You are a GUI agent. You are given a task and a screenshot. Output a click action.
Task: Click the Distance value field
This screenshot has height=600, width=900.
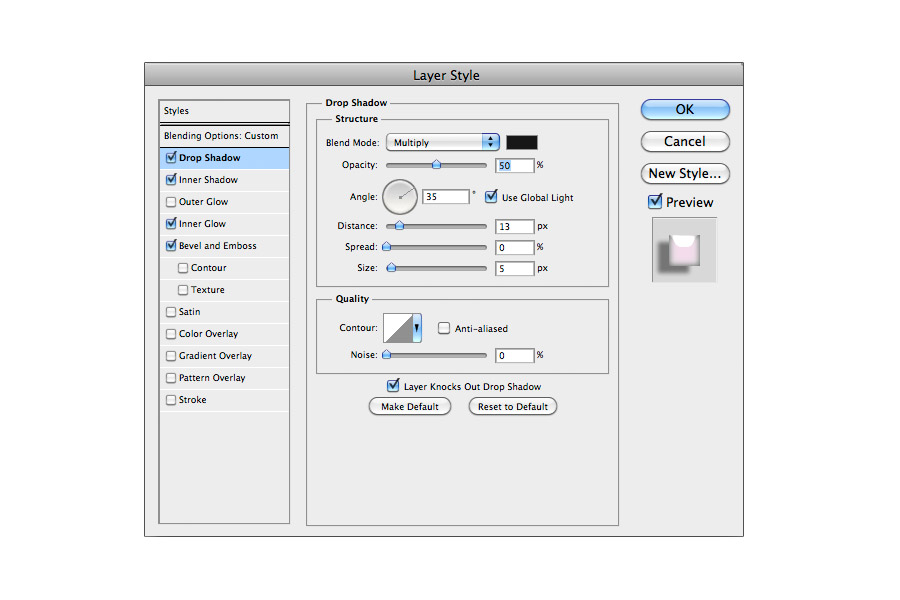pyautogui.click(x=514, y=226)
